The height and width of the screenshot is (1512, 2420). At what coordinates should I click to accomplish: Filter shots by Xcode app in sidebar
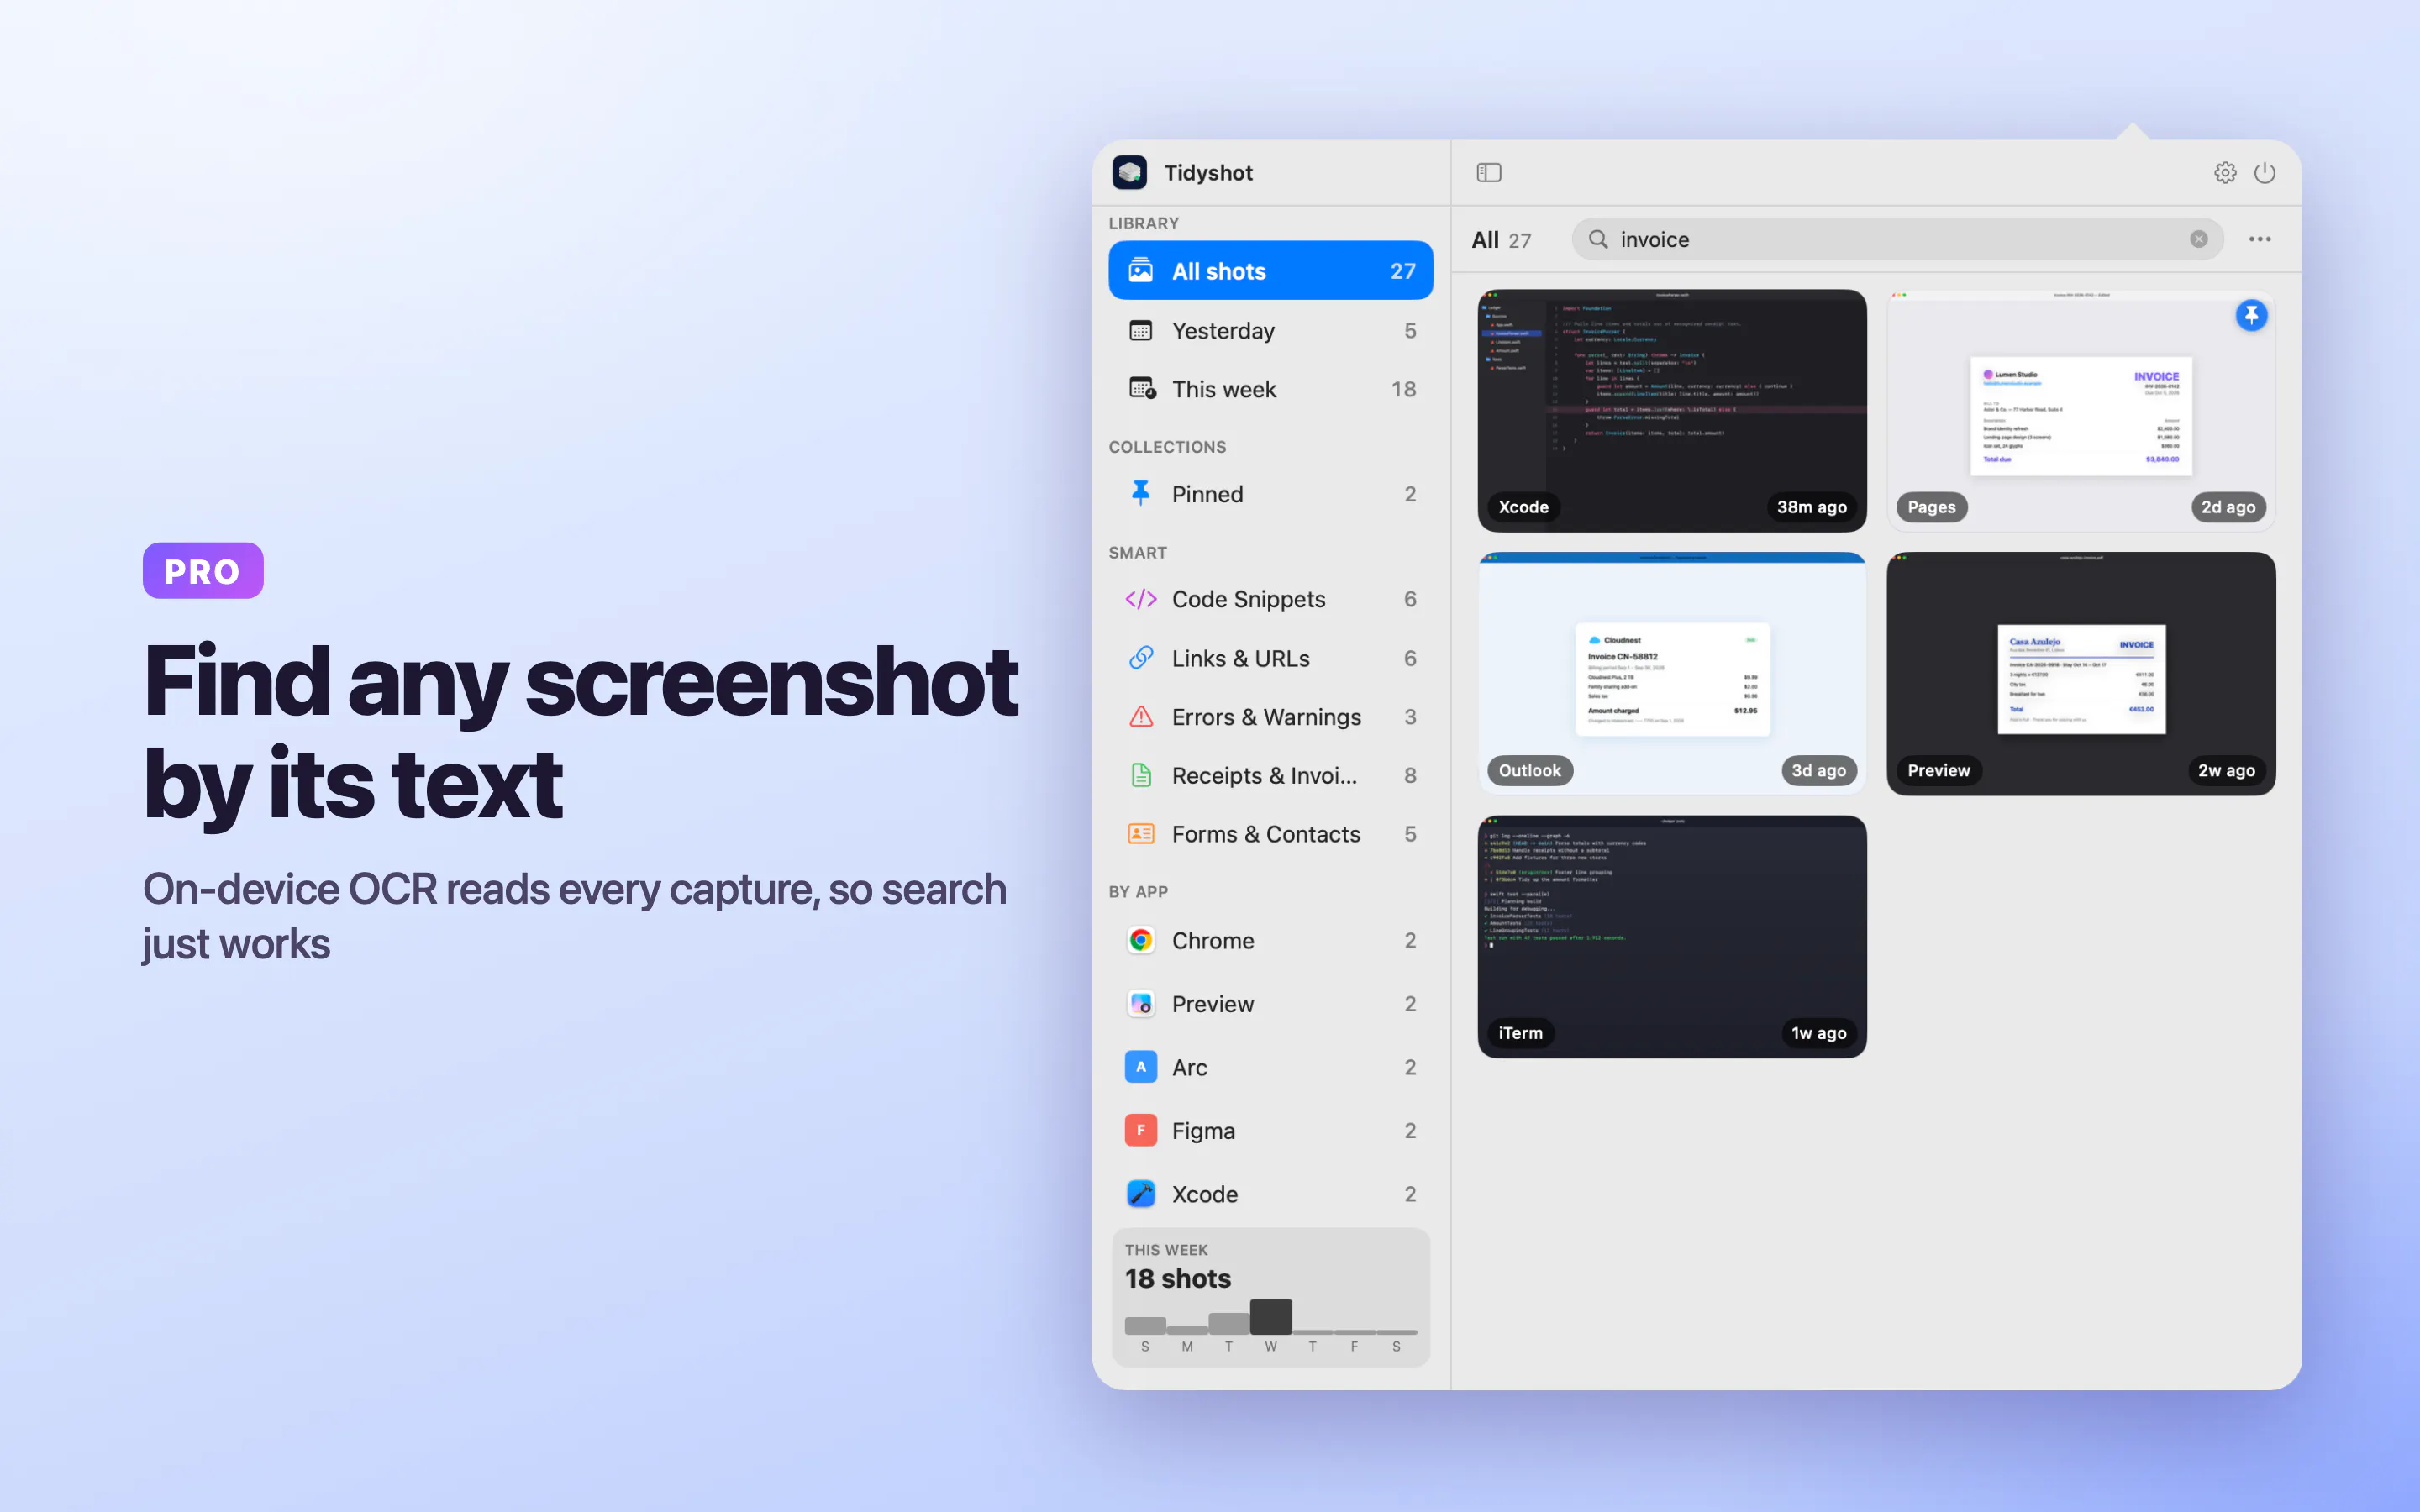1271,1194
